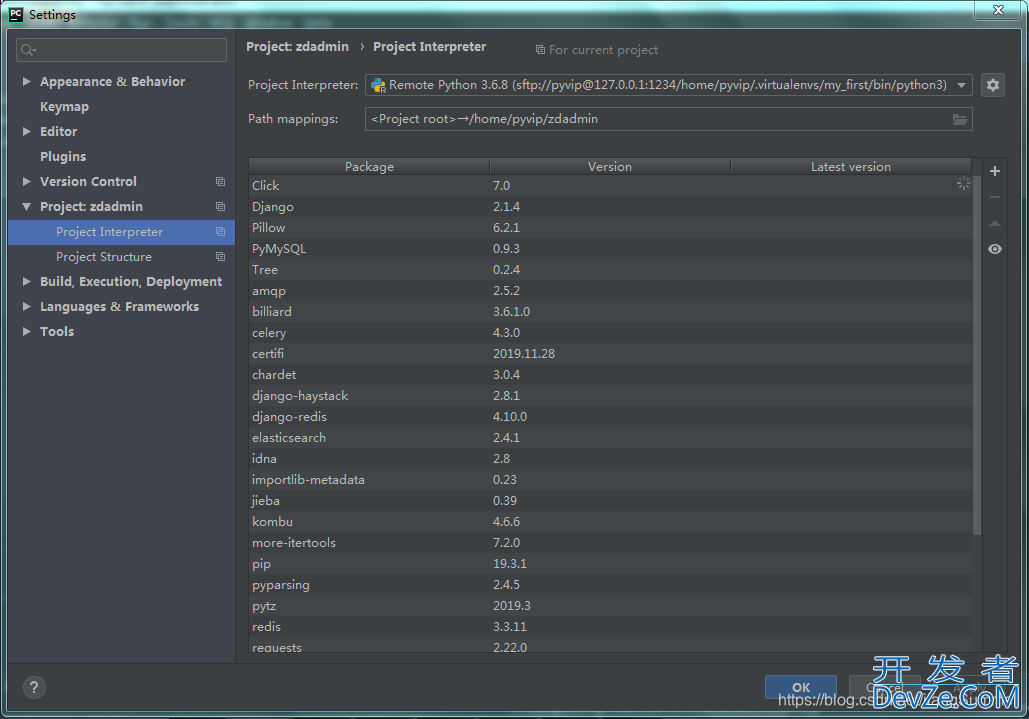1029x719 pixels.
Task: Collapse the Project: zdadmin section
Action: (27, 207)
